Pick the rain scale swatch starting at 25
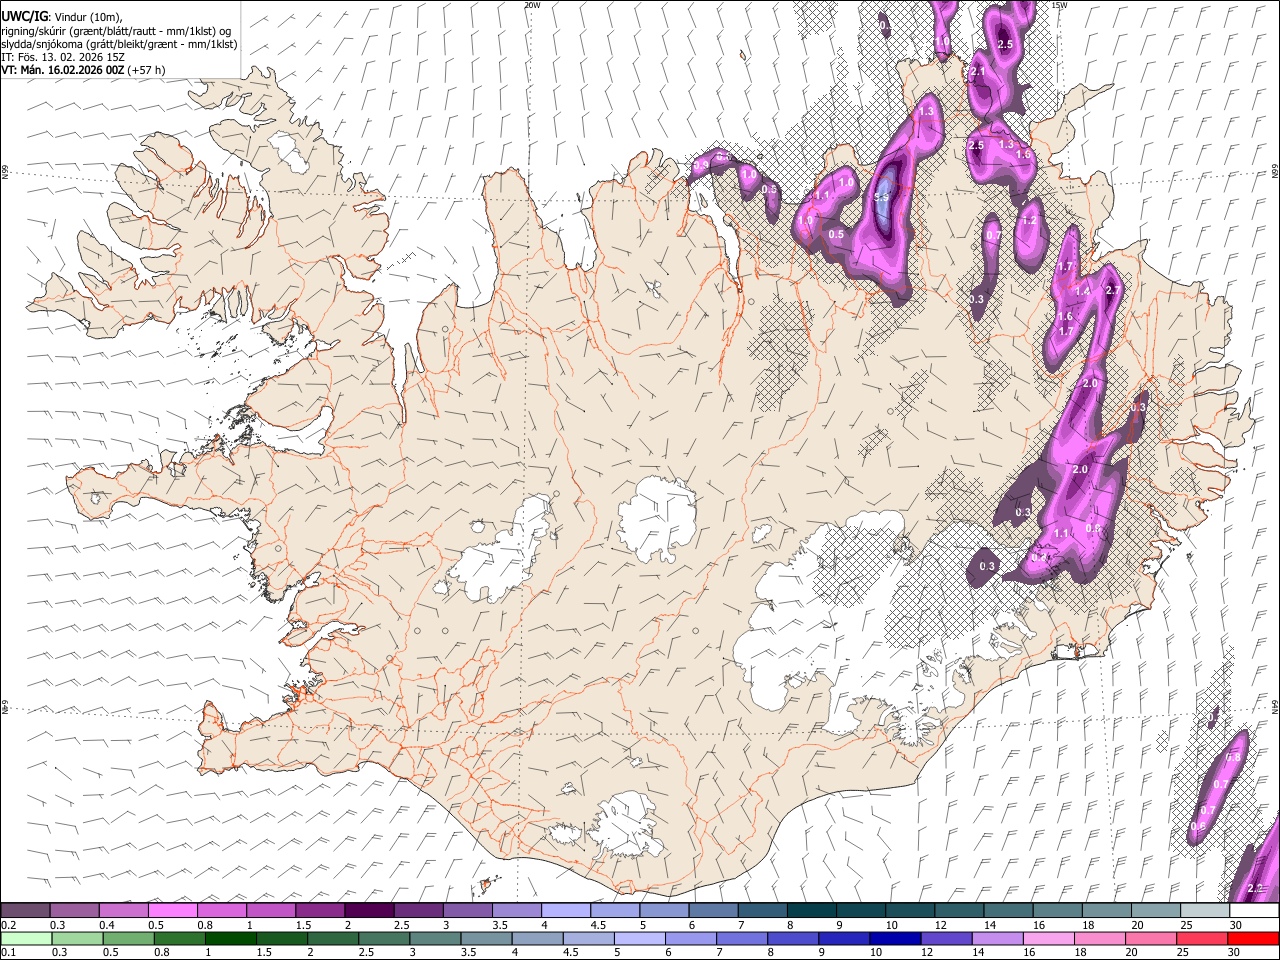1280x960 pixels. [1203, 938]
